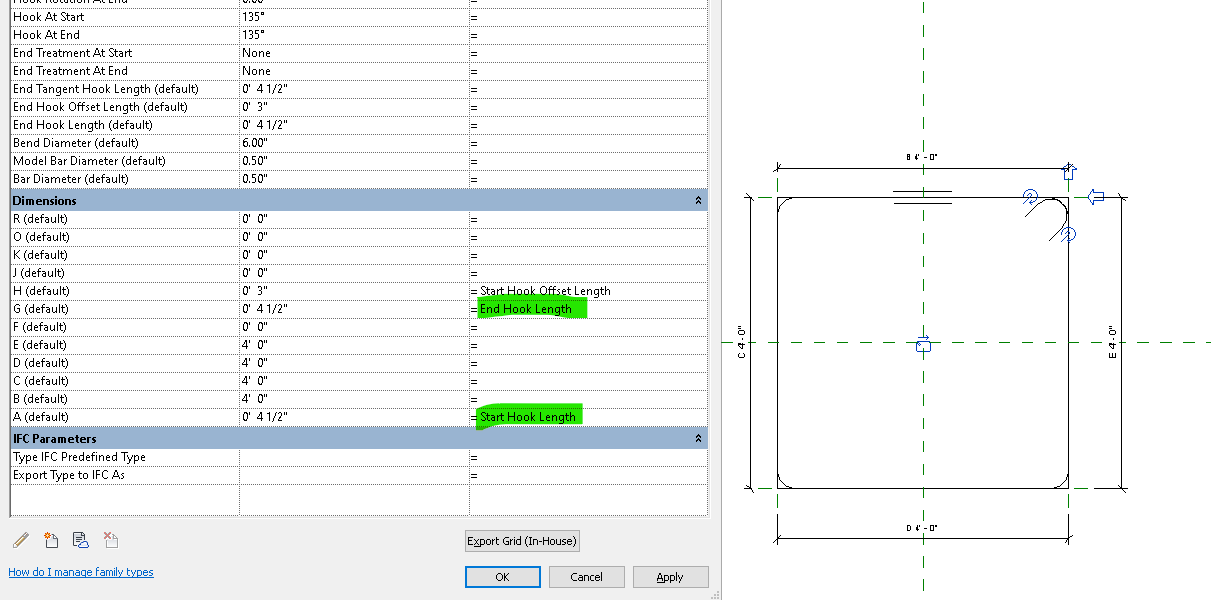Image resolution: width=1211 pixels, height=600 pixels.
Task: Click the Export Grid (In-House) button
Action: 521,540
